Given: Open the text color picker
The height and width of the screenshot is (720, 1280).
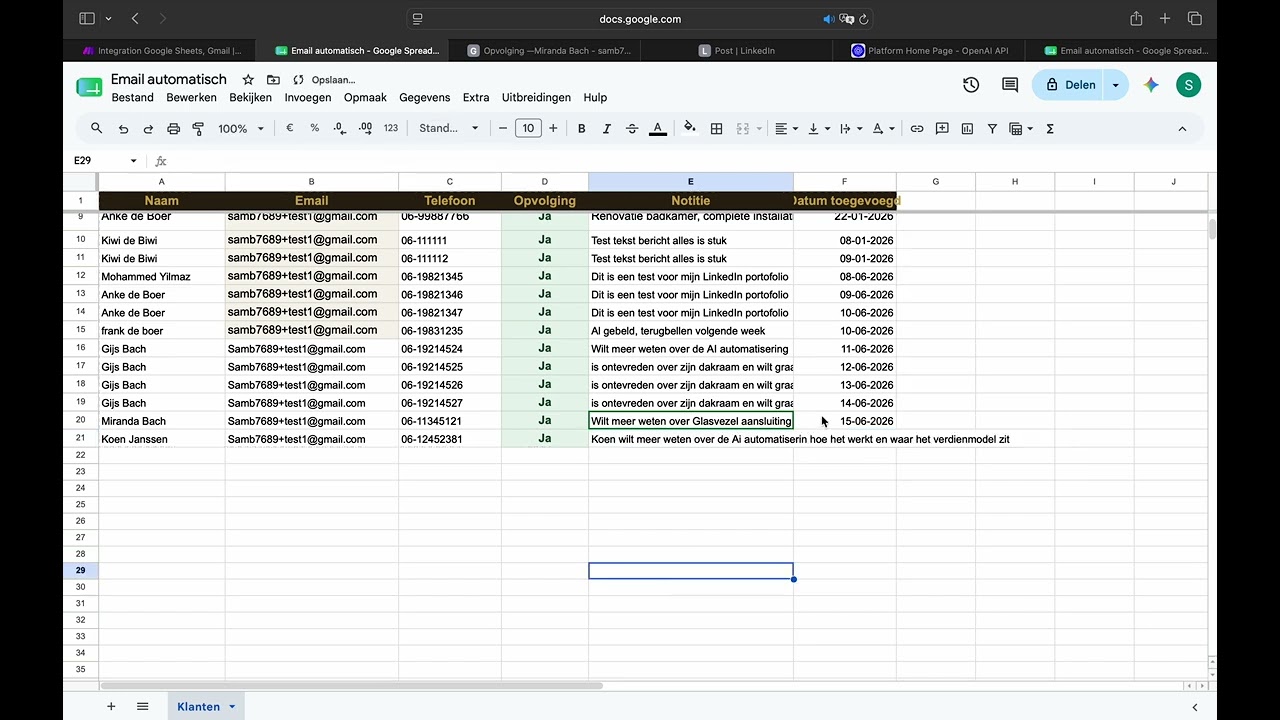Looking at the screenshot, I should tap(658, 128).
